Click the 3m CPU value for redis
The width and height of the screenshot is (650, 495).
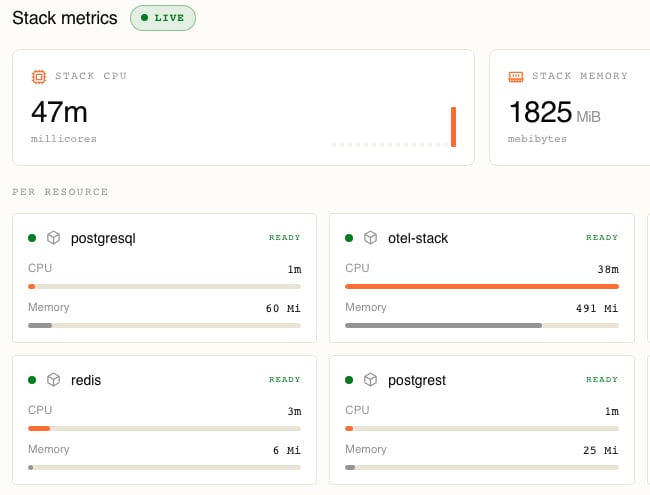[x=294, y=411]
